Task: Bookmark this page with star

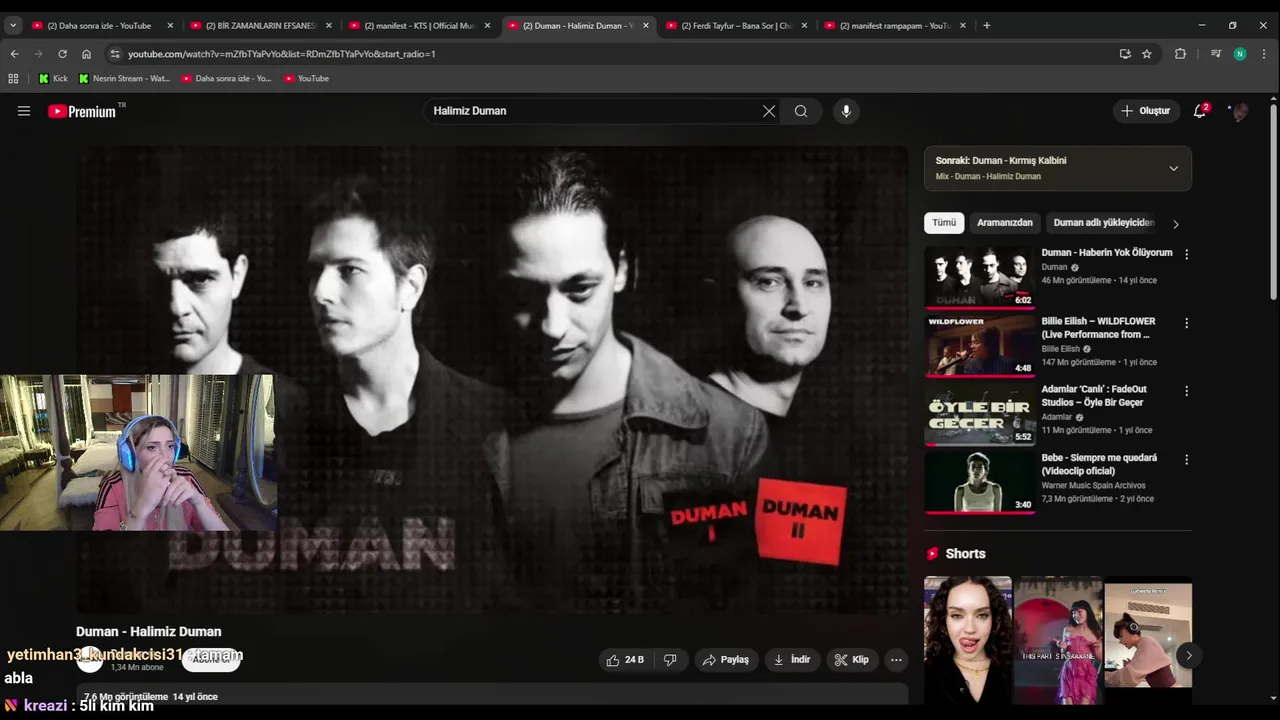Action: (1147, 54)
